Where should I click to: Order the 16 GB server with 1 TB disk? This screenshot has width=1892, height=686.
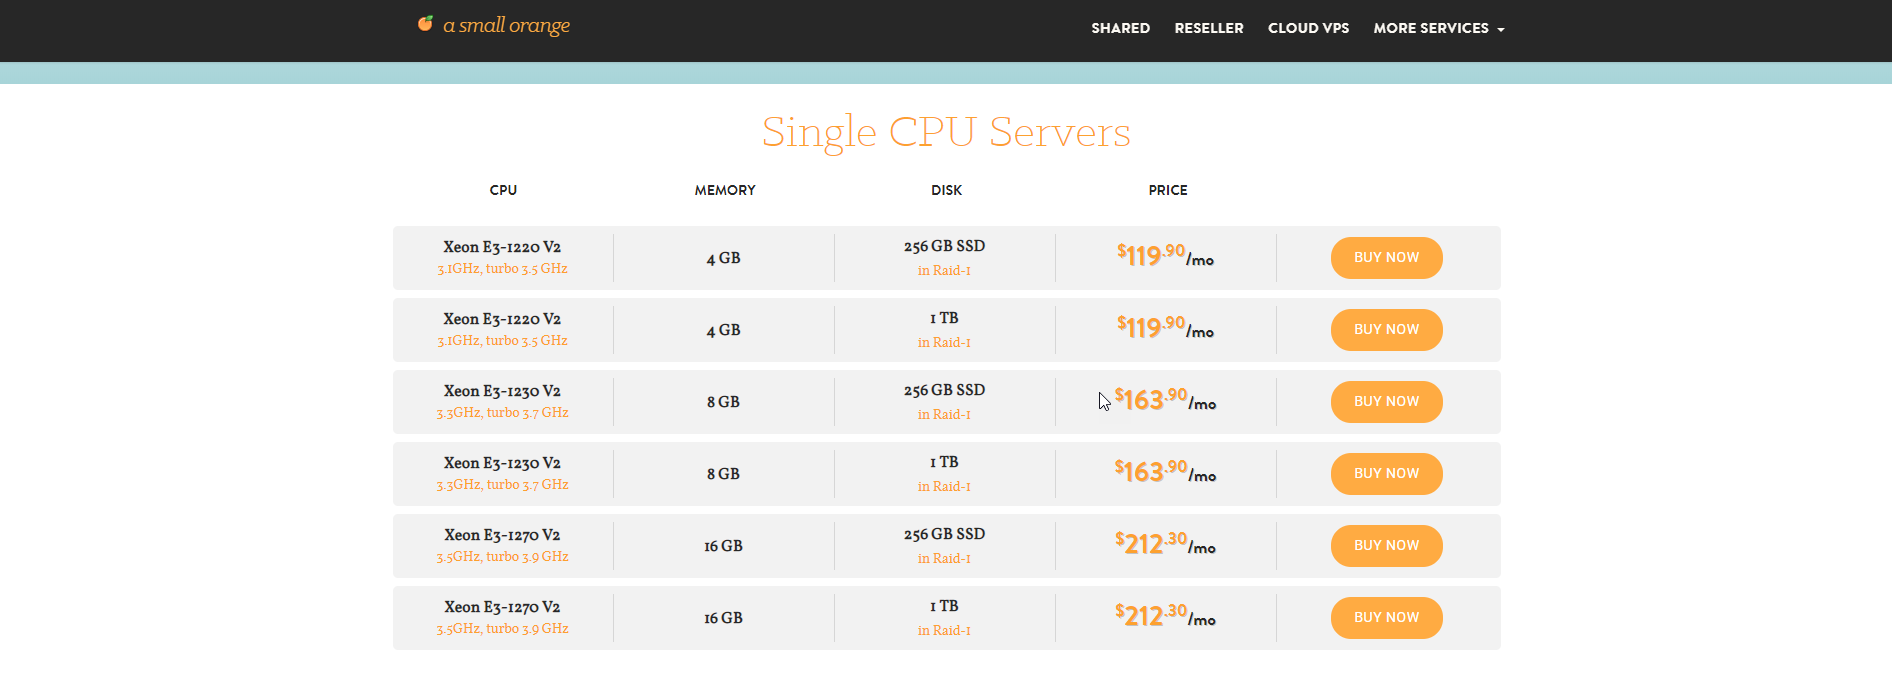pos(1386,618)
